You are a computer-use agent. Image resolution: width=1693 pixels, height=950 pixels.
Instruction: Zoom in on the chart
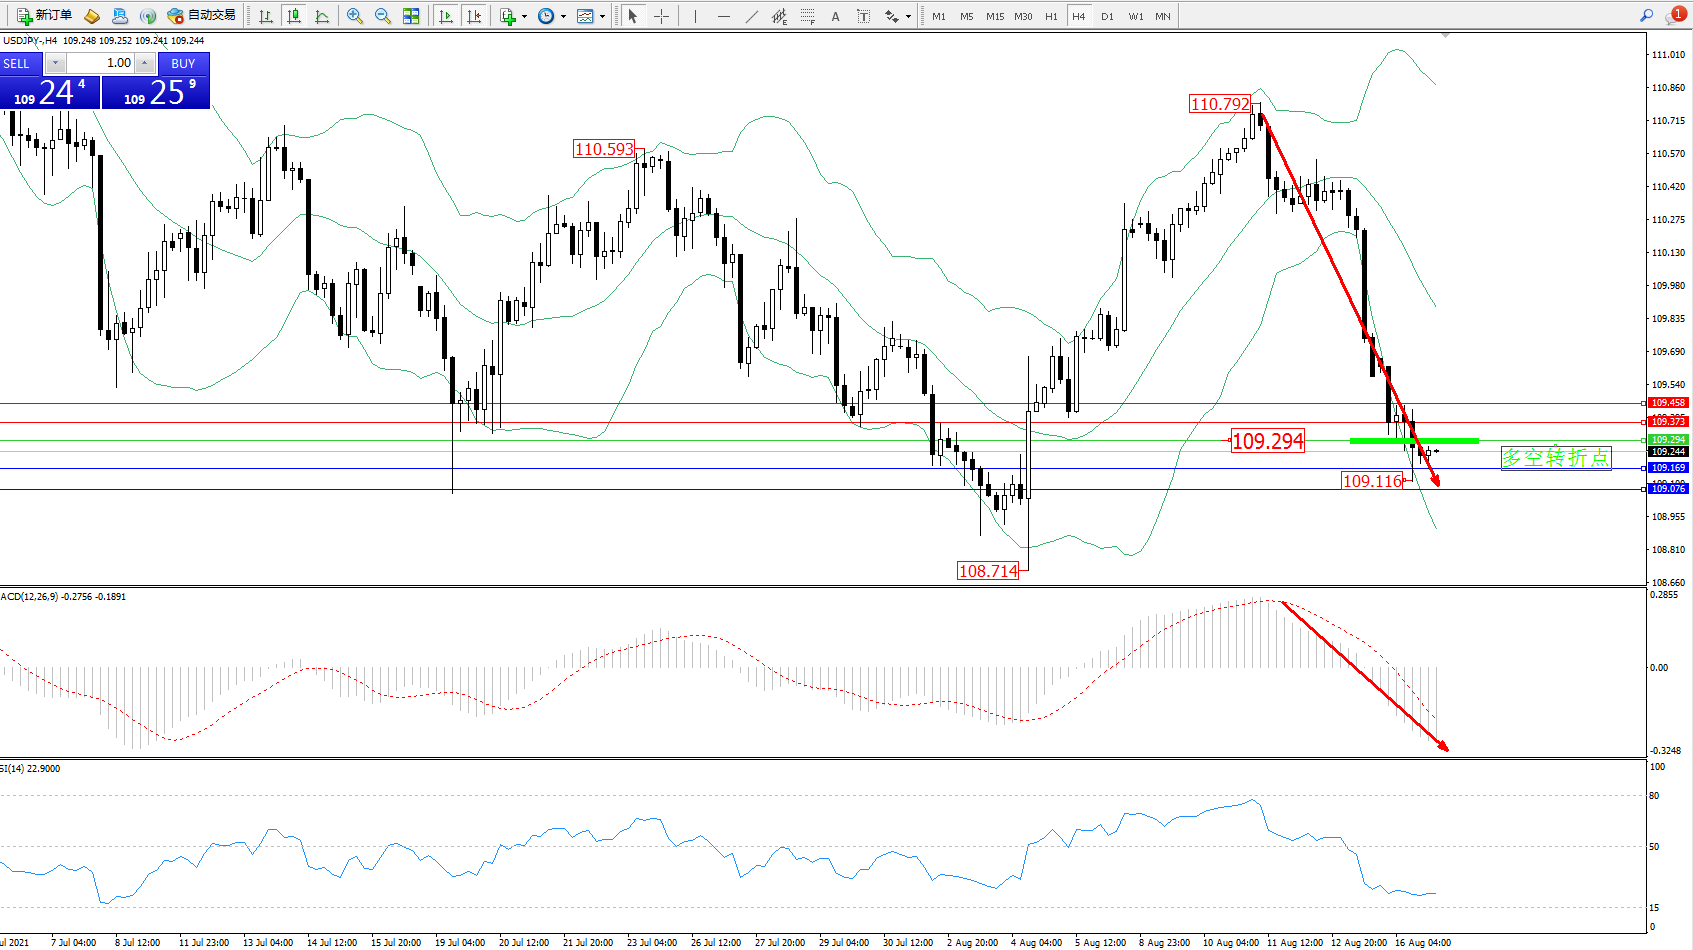[x=355, y=16]
